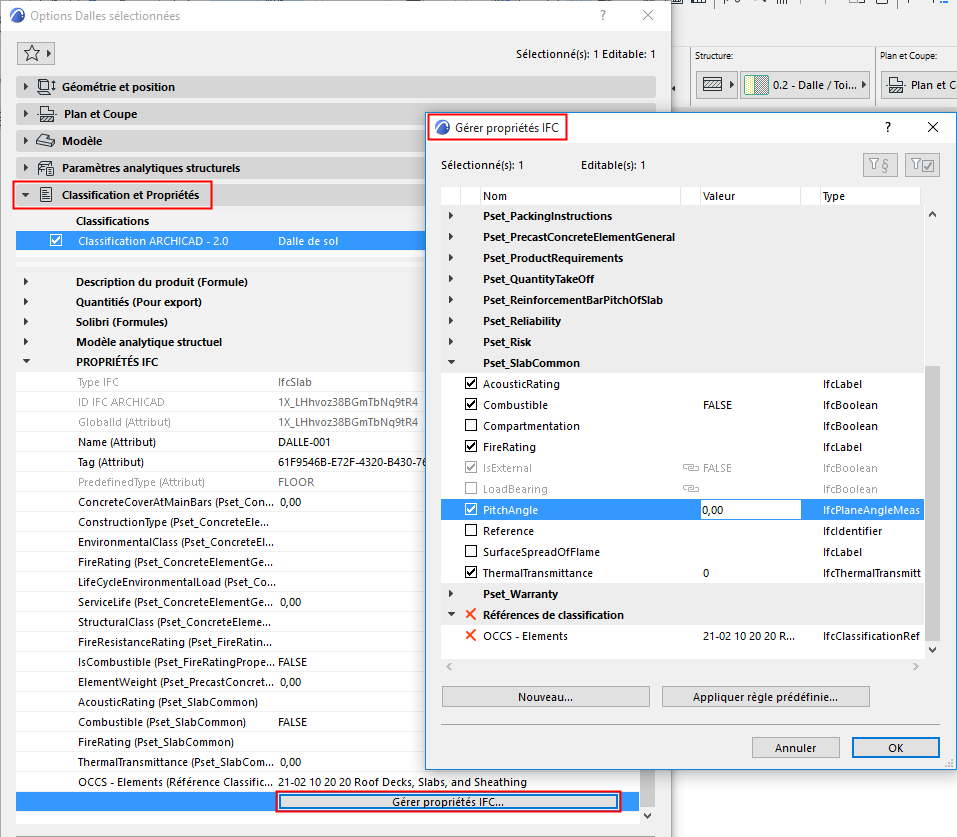Image resolution: width=957 pixels, height=837 pixels.
Task: Select the Pset_ProductRequirements row
Action: click(682, 258)
